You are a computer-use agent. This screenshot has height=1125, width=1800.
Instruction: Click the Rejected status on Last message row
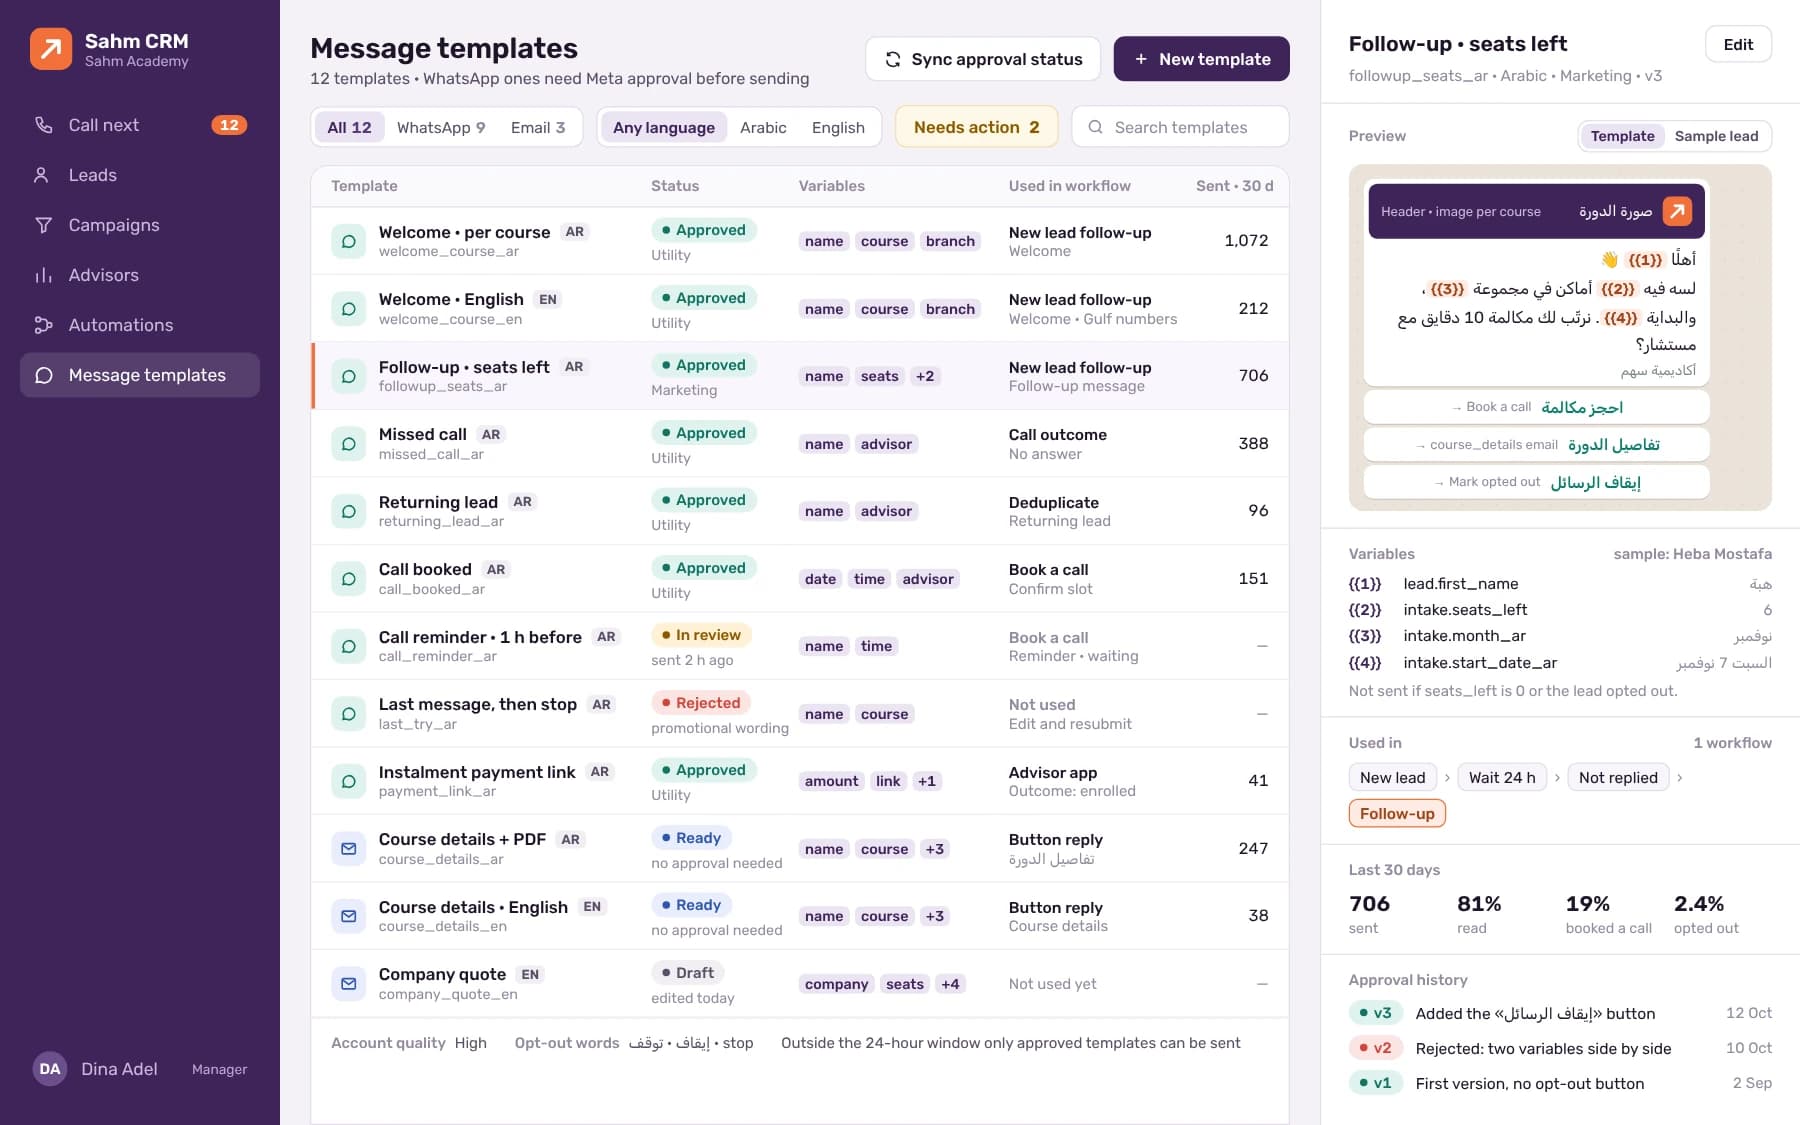coord(700,703)
